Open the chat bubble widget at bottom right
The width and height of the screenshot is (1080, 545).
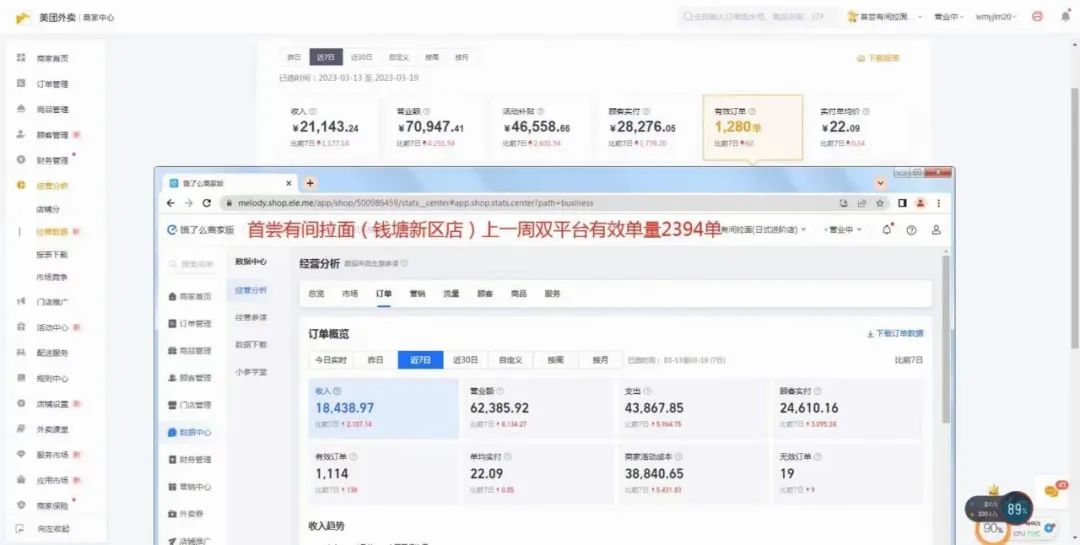(1052, 491)
